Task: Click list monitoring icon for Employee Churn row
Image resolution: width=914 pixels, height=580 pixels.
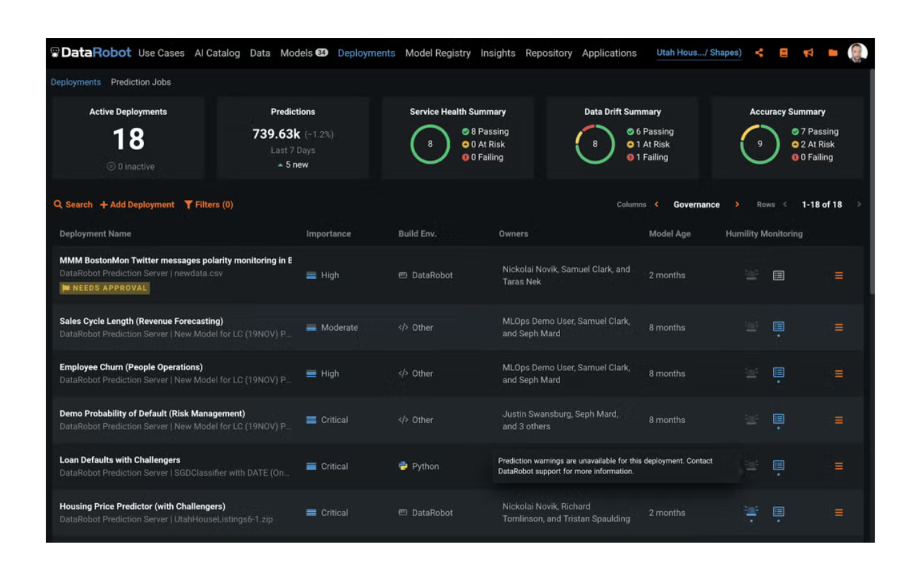Action: [778, 372]
